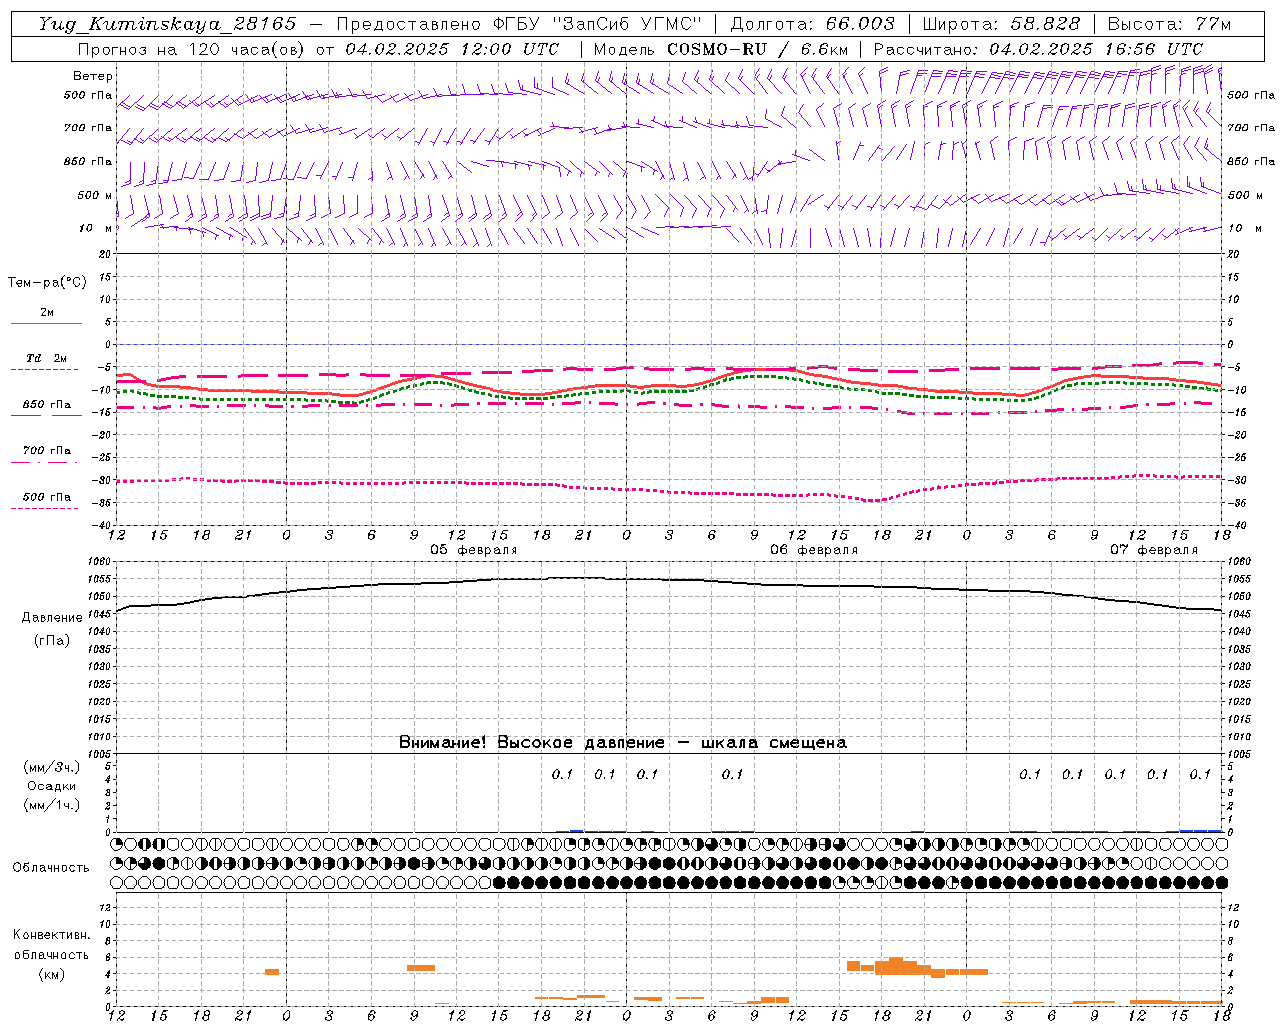Click the orange convective bar before 0h of 05 февраля
Viewport: 1280px width, 1024px height.
coord(272,972)
